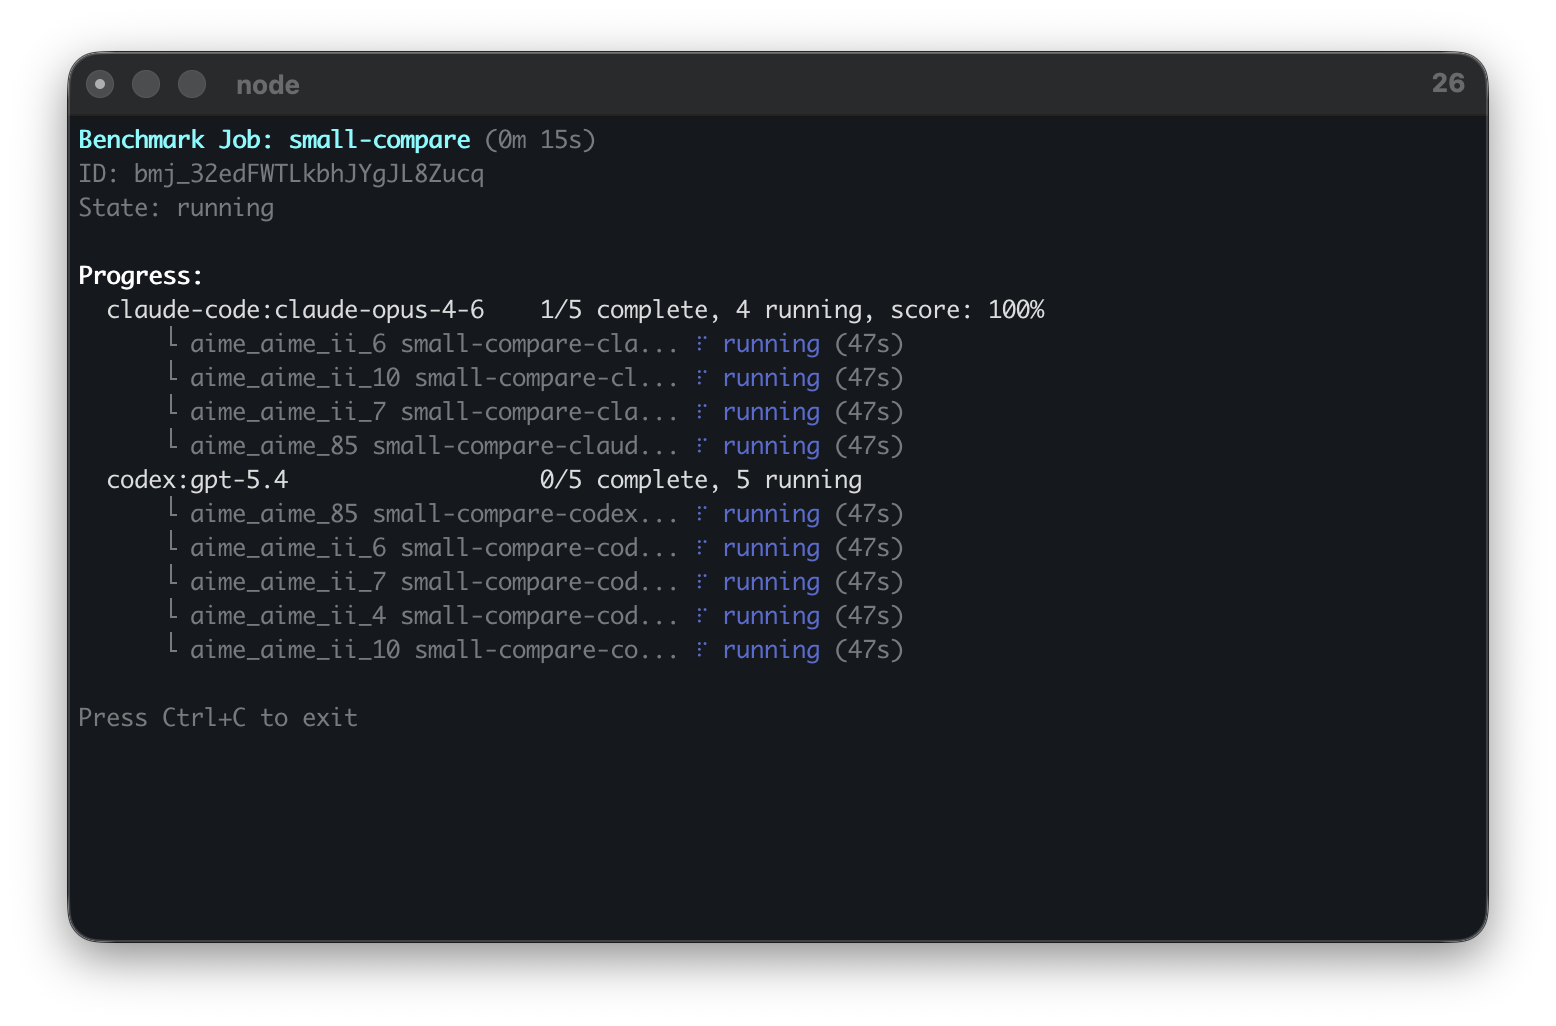This screenshot has height=1026, width=1556.
Task: Click the 'codex:gpt-5.4' agent name
Action: (x=197, y=480)
